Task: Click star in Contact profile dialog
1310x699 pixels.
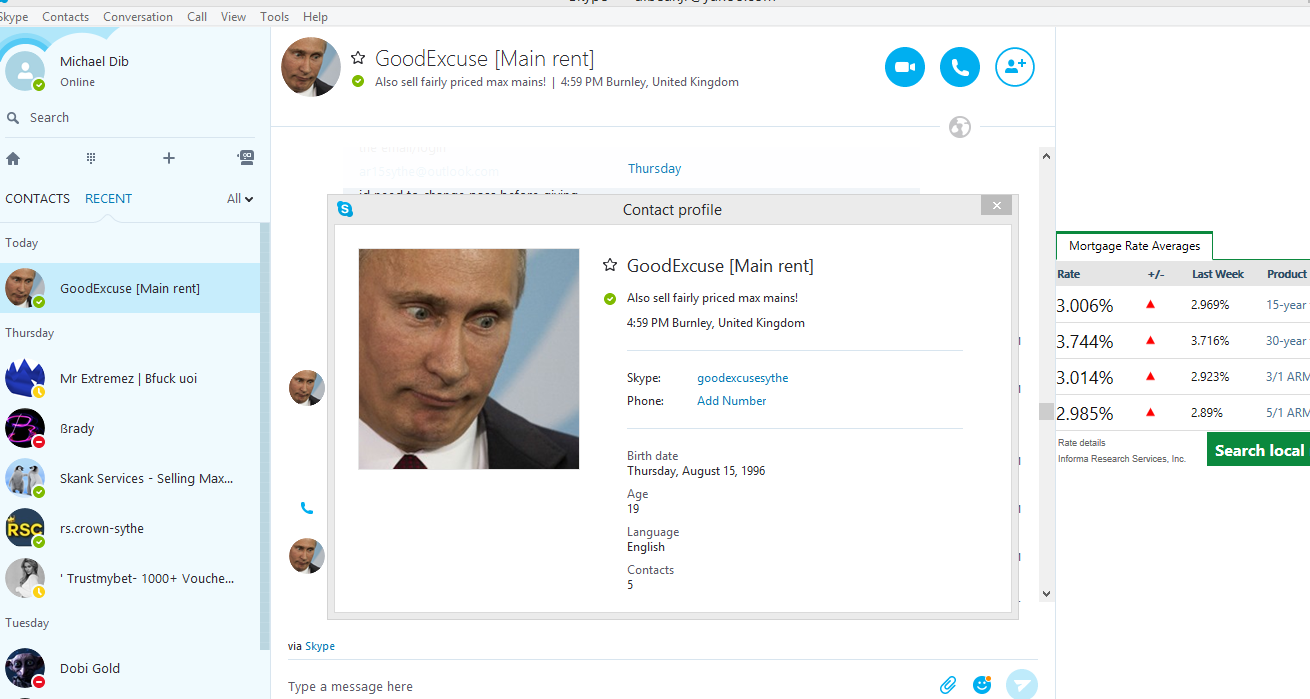Action: tap(610, 265)
